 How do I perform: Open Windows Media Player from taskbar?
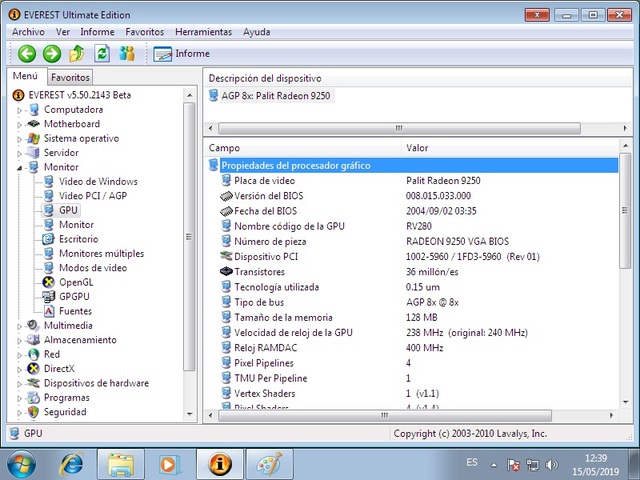169,464
